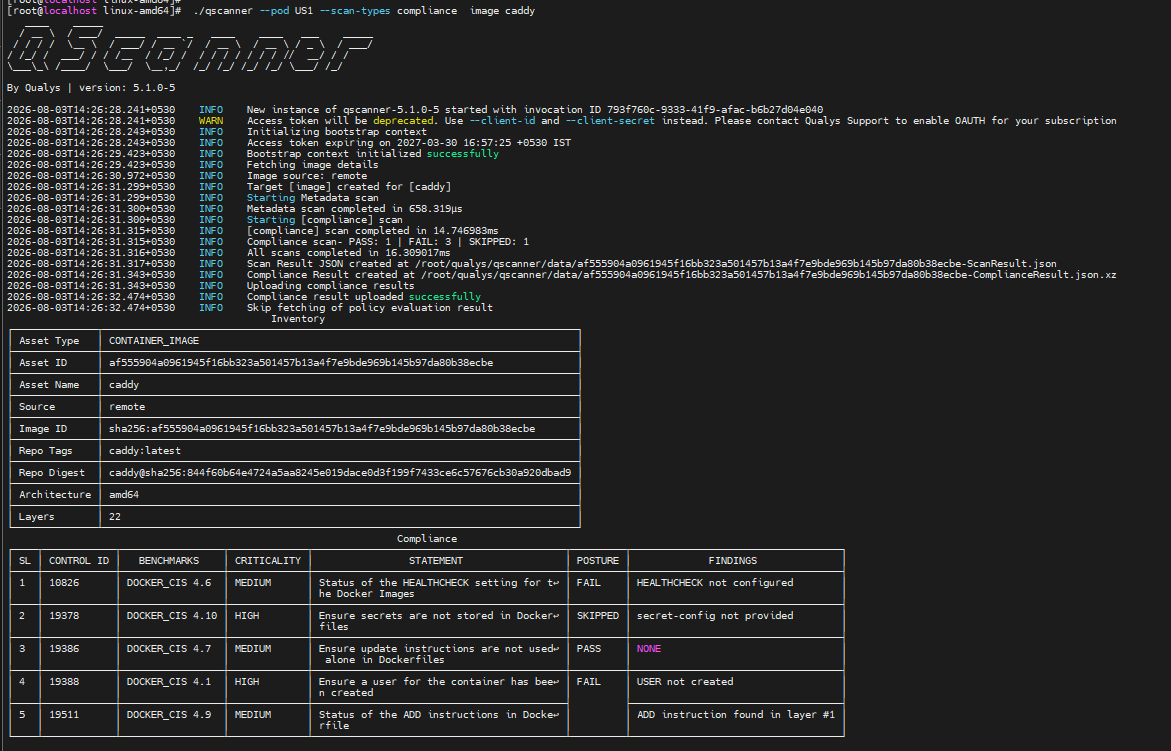Click 'Compliance scan- PASS: 1 | FAIL: 3' summary line
Screen dimensions: 1171x751
coord(388,242)
